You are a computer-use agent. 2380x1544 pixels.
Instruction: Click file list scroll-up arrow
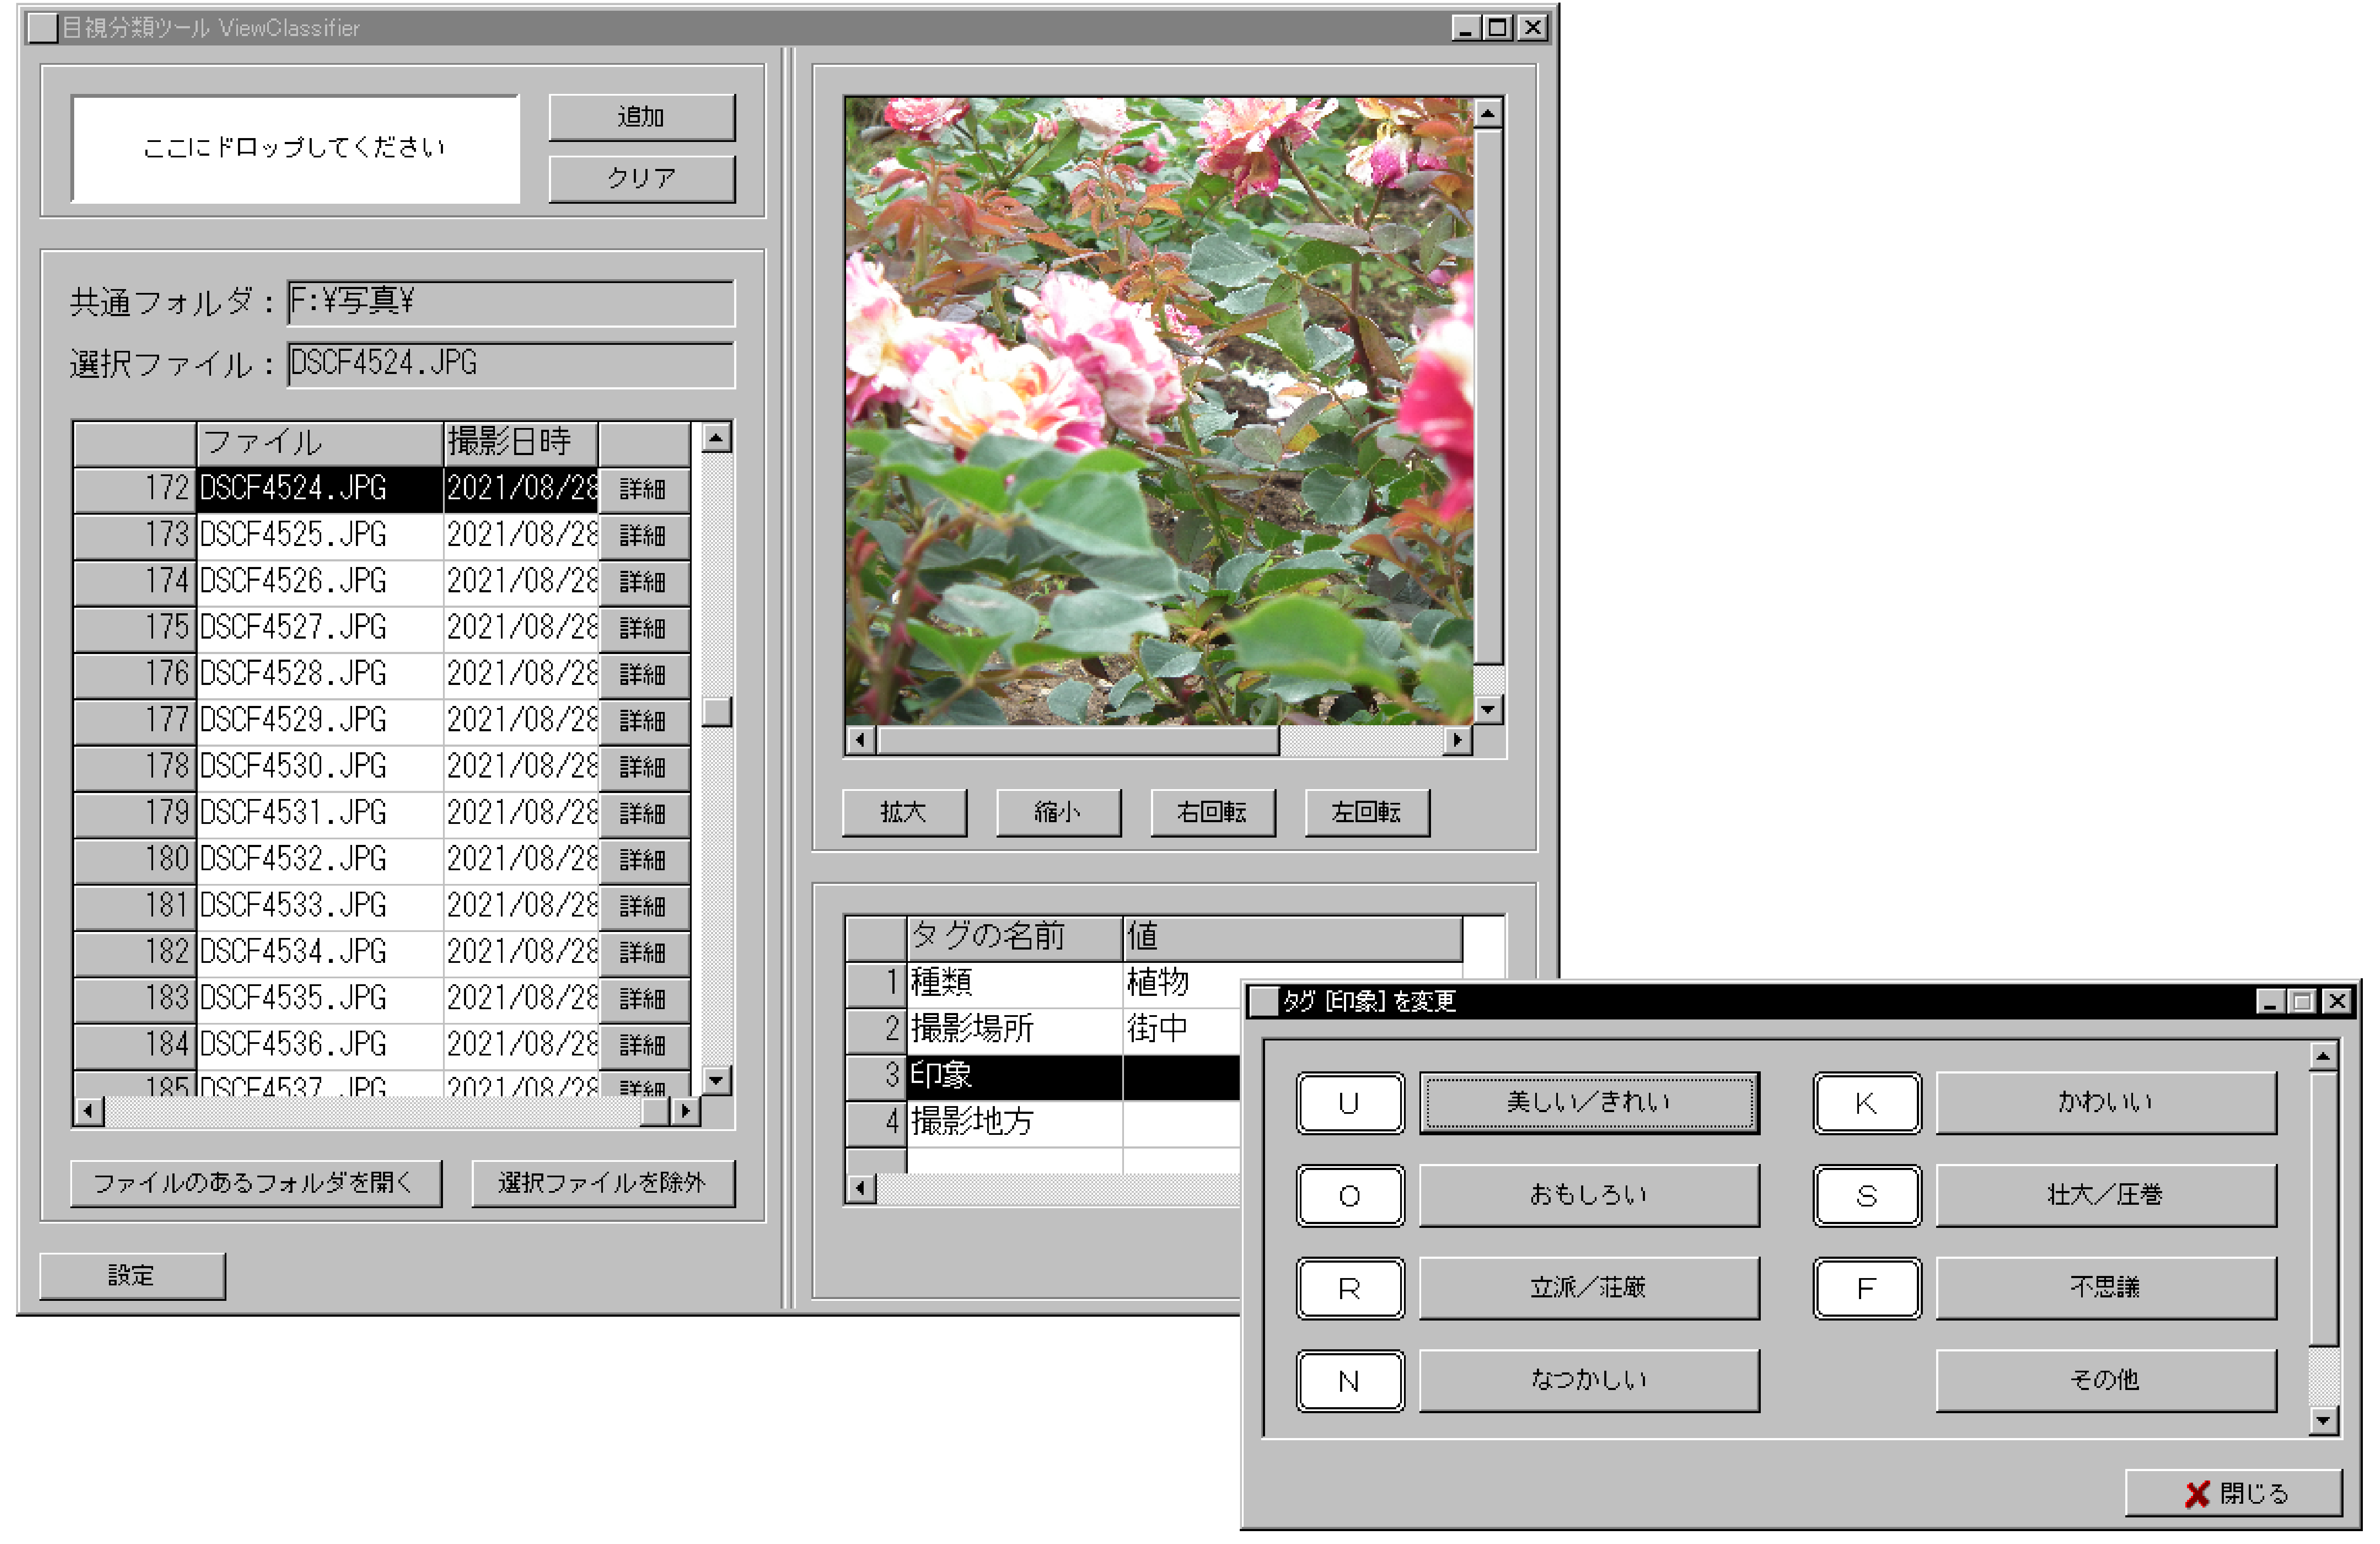click(x=717, y=437)
